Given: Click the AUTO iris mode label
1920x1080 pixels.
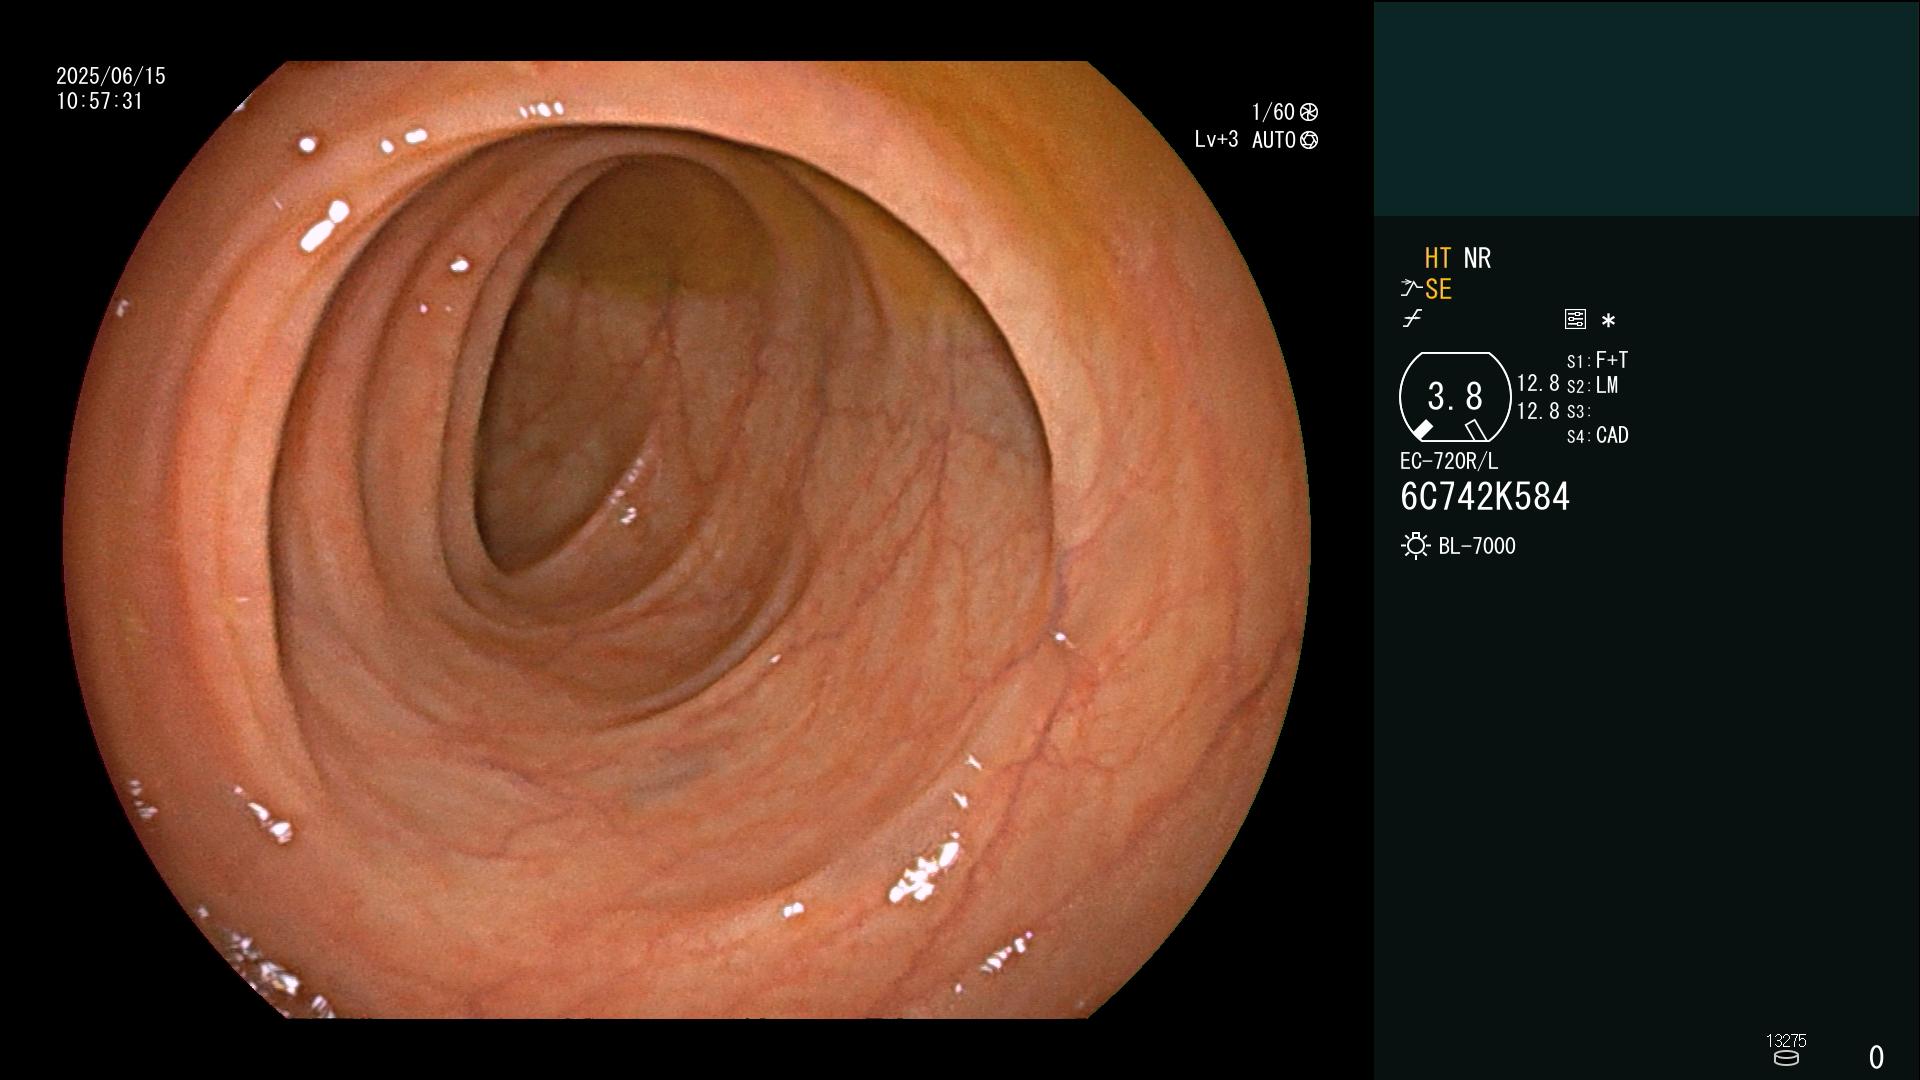Looking at the screenshot, I should tap(1274, 140).
